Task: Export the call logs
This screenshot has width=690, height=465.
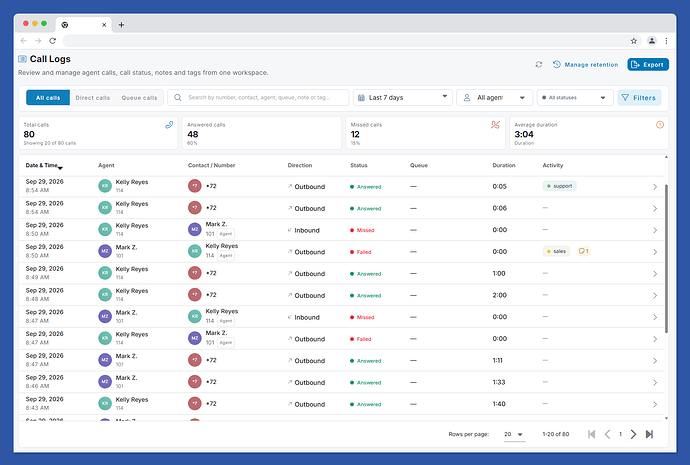Action: click(648, 64)
